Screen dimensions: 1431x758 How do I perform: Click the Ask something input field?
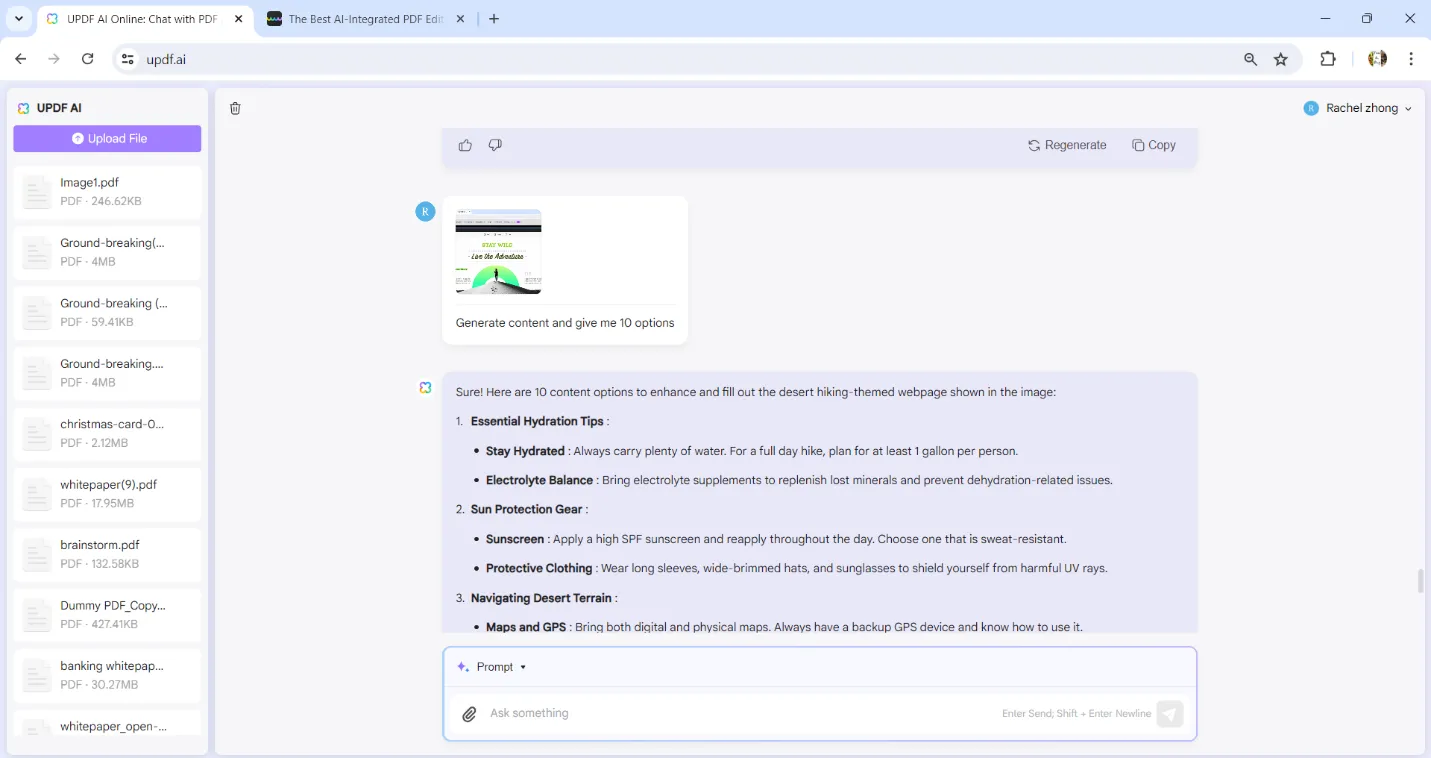pyautogui.click(x=740, y=713)
